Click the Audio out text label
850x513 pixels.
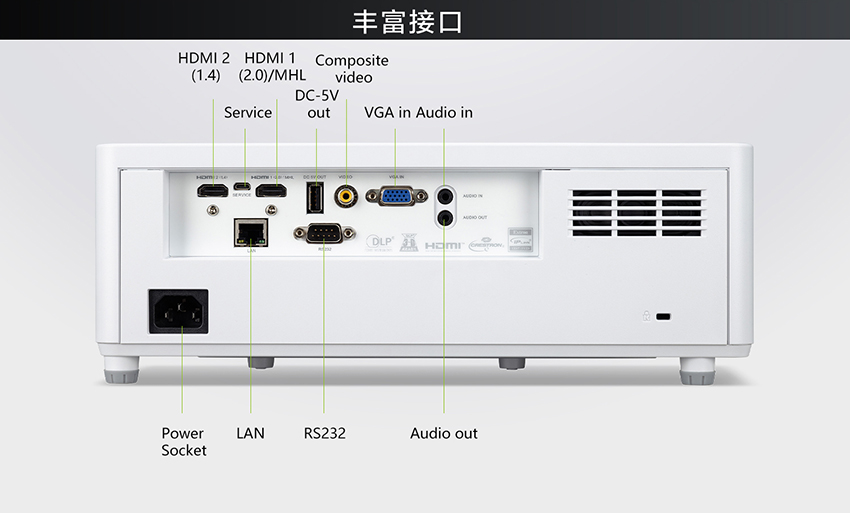443,433
